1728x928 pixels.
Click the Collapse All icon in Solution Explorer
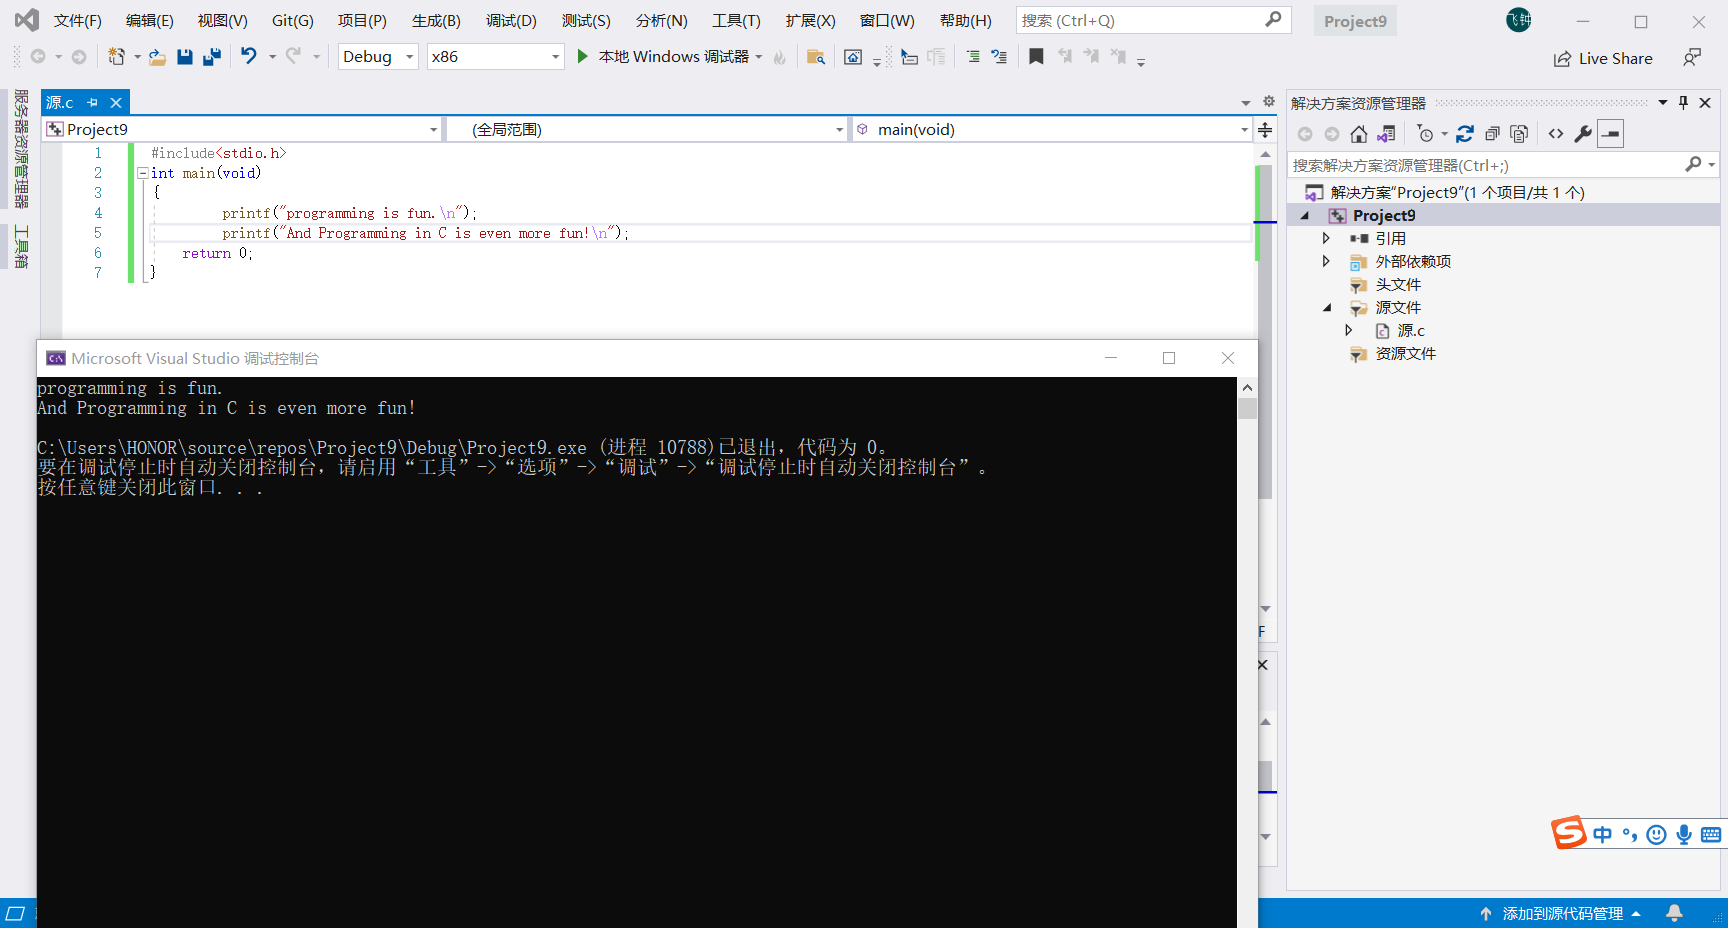1492,134
